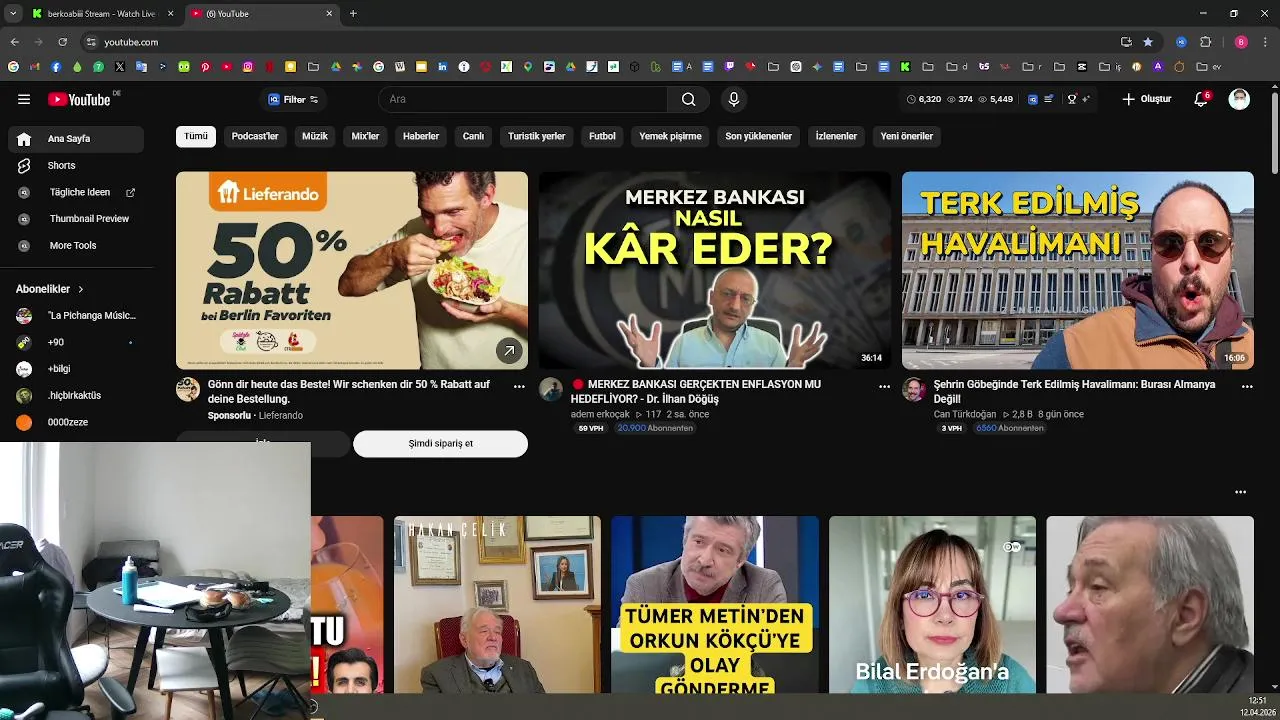
Task: Select the Müzik chip
Action: click(315, 136)
